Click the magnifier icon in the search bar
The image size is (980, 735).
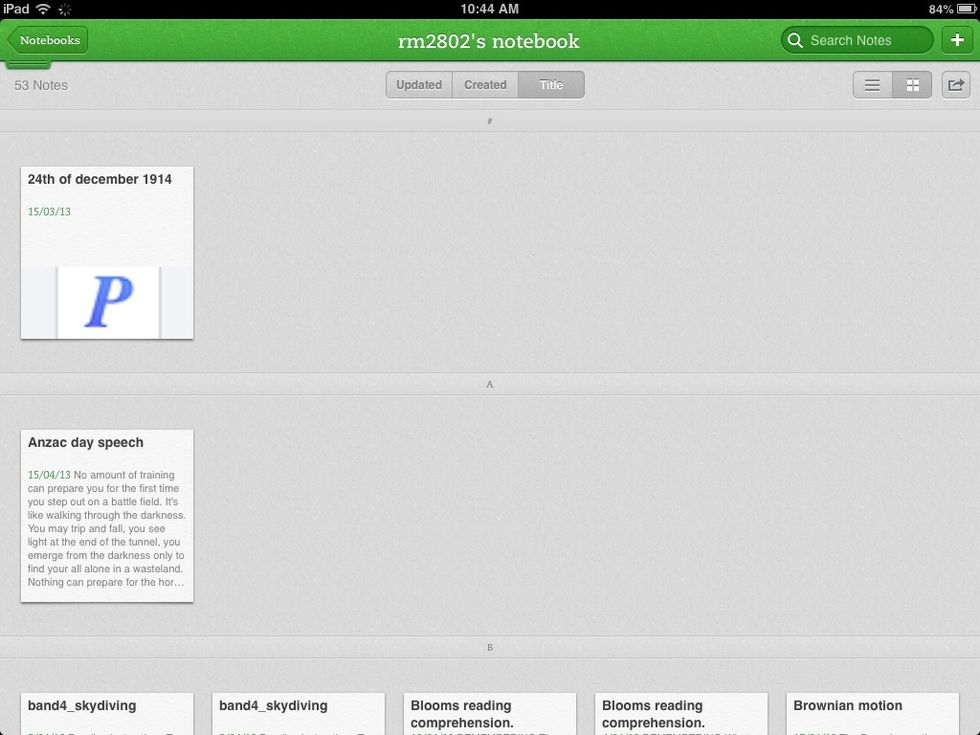tap(795, 40)
